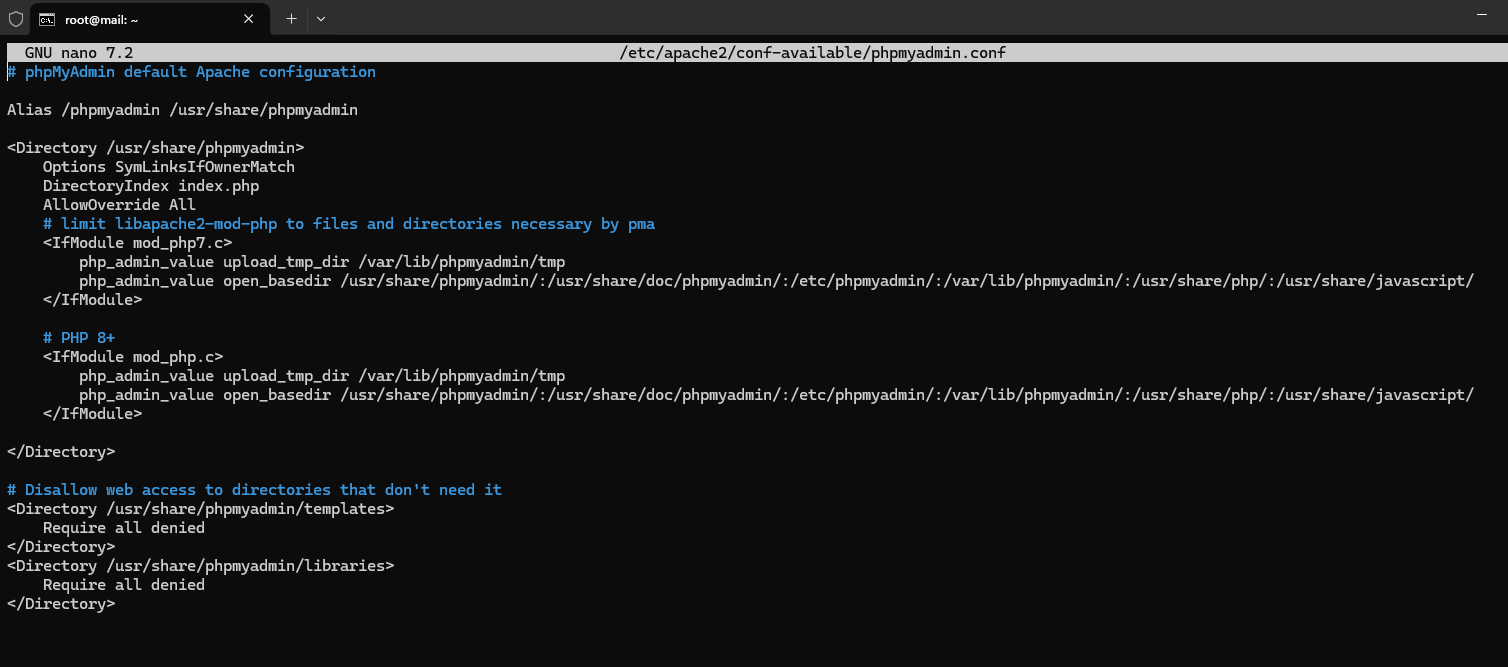This screenshot has height=667, width=1508.
Task: Click the Directory phpmyadmin/templates line
Action: point(200,509)
